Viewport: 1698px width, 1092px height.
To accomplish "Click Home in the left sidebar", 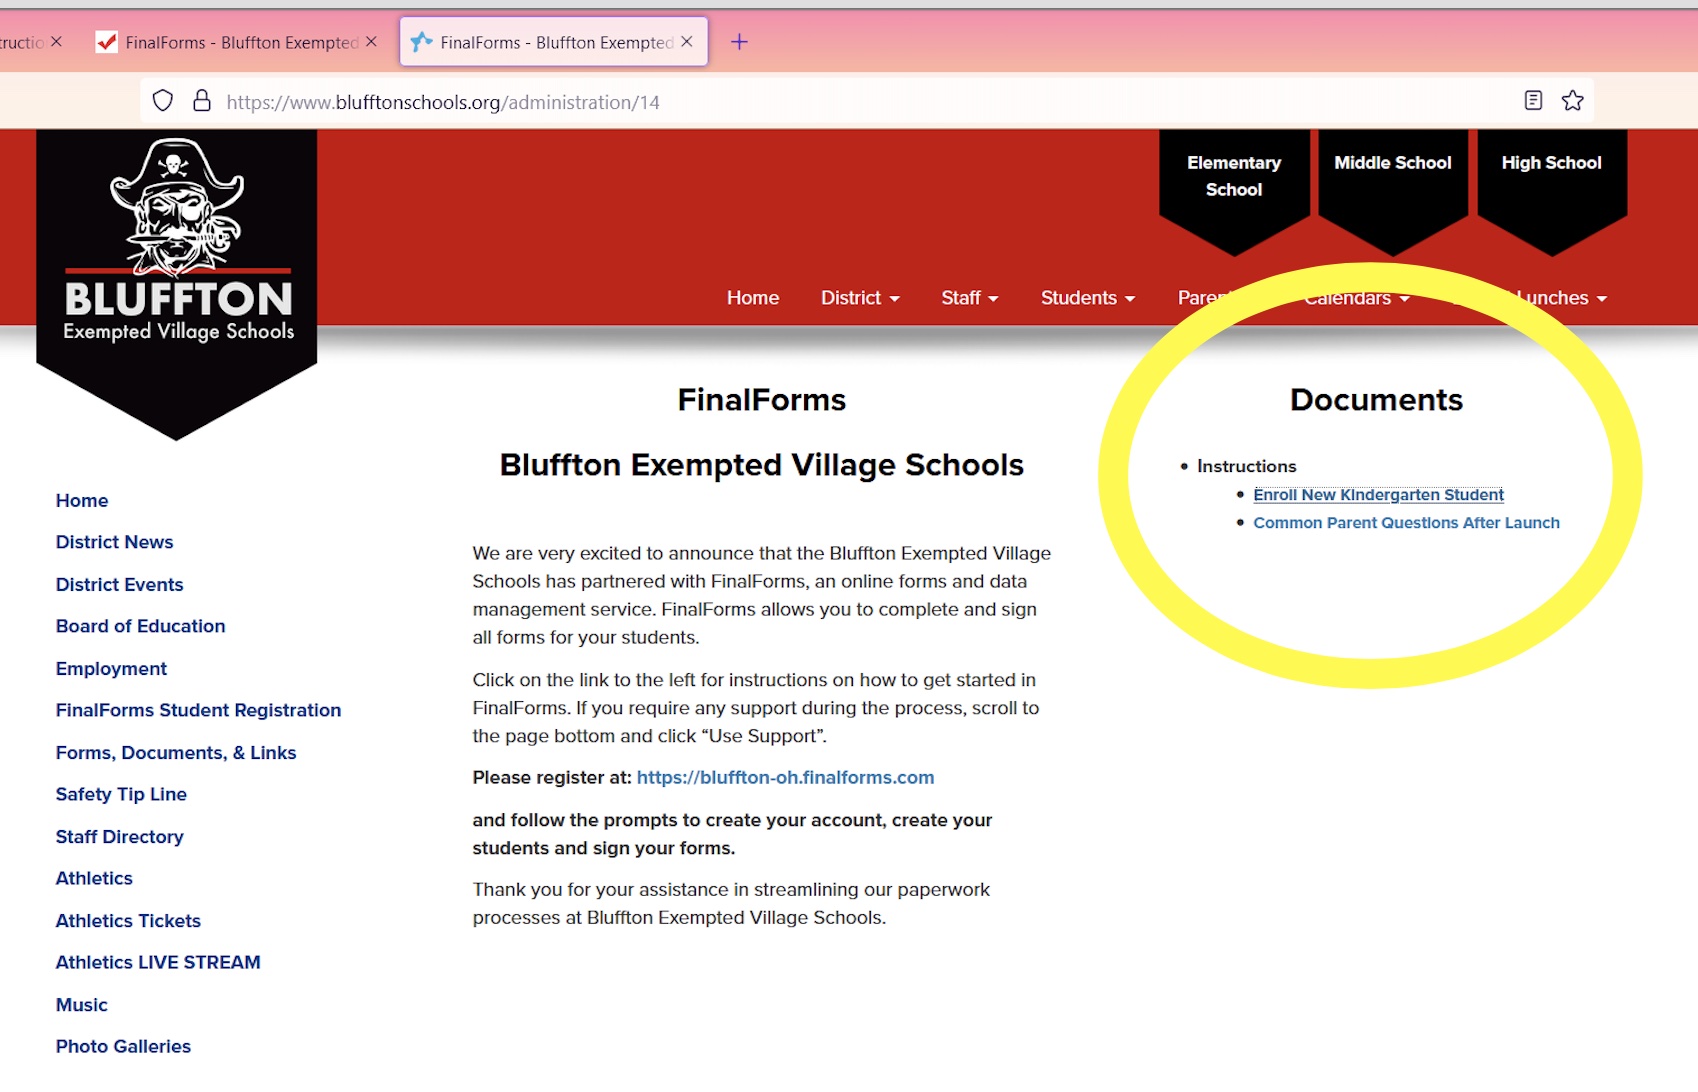I will click(x=82, y=501).
